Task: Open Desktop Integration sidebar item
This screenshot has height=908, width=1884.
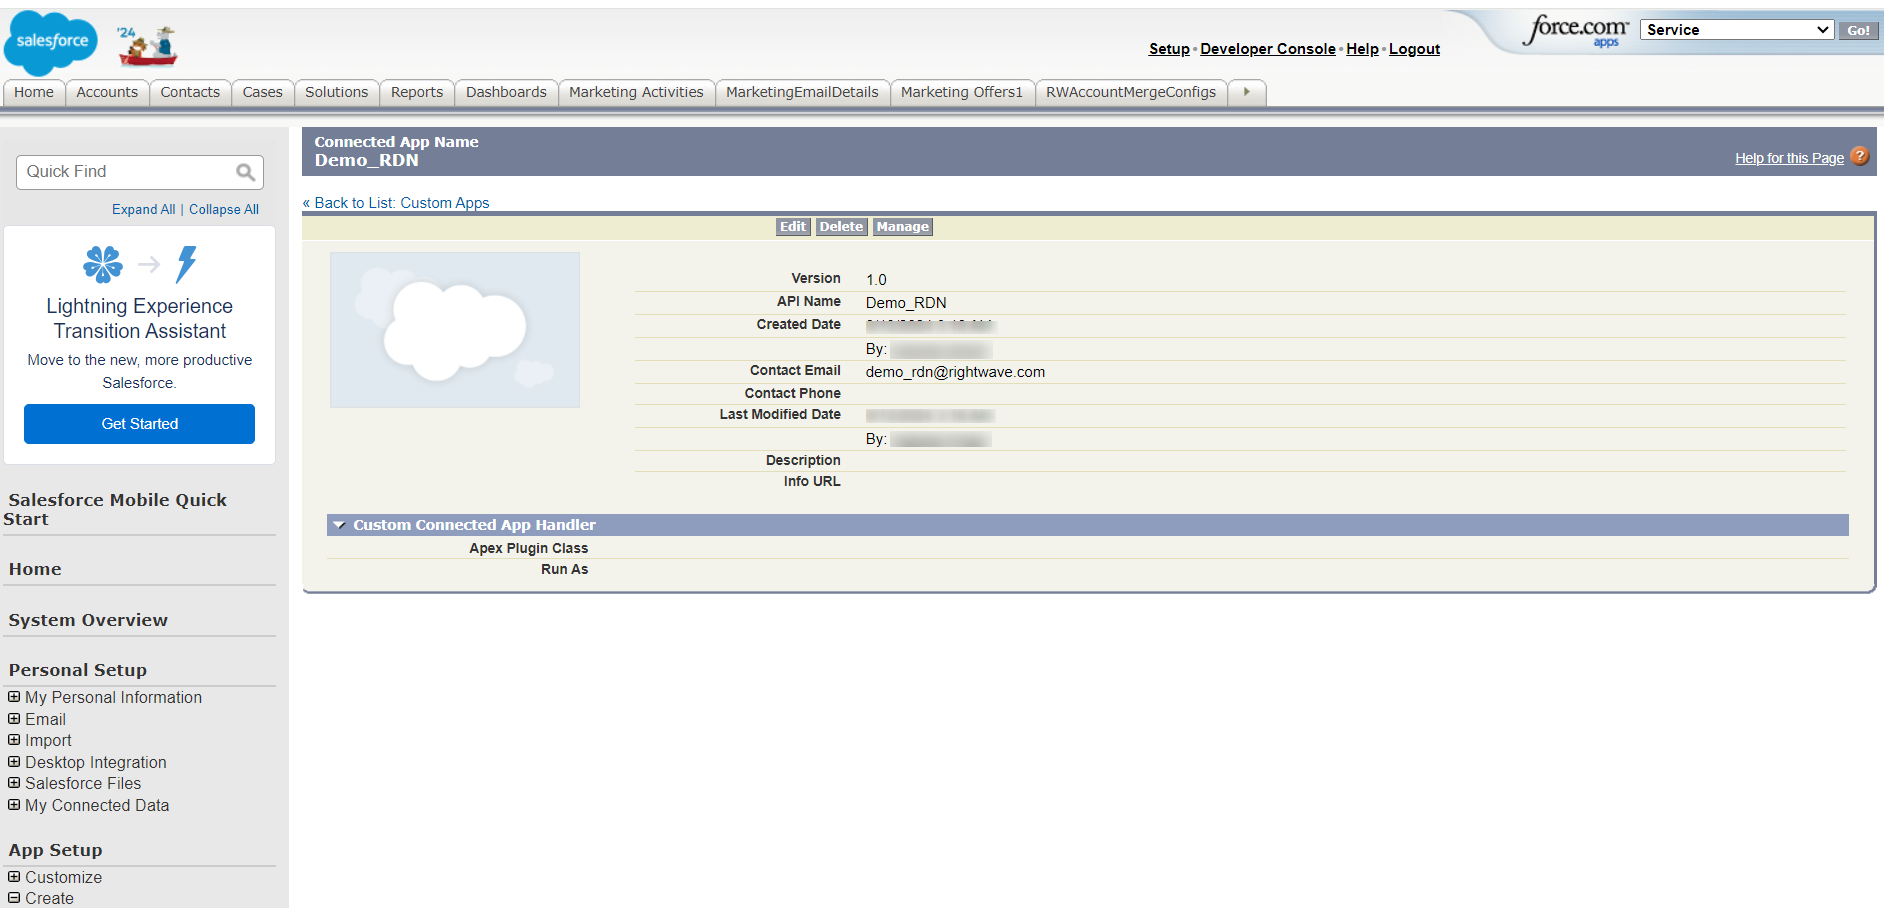Action: [x=96, y=762]
